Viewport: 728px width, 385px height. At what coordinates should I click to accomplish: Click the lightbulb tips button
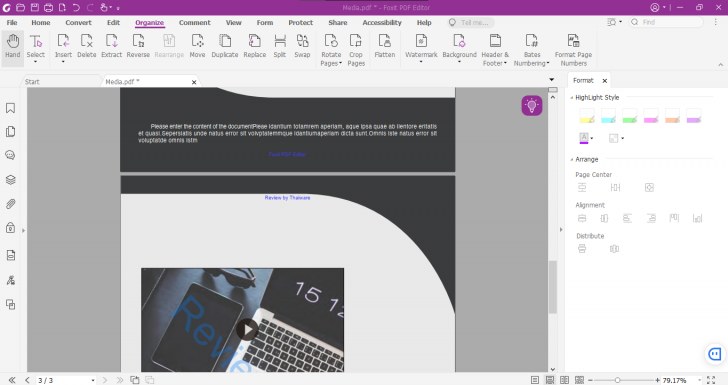pyautogui.click(x=532, y=105)
